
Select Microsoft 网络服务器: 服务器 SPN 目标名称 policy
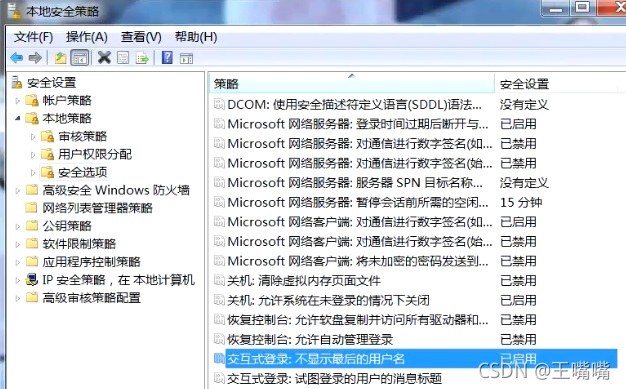point(355,183)
